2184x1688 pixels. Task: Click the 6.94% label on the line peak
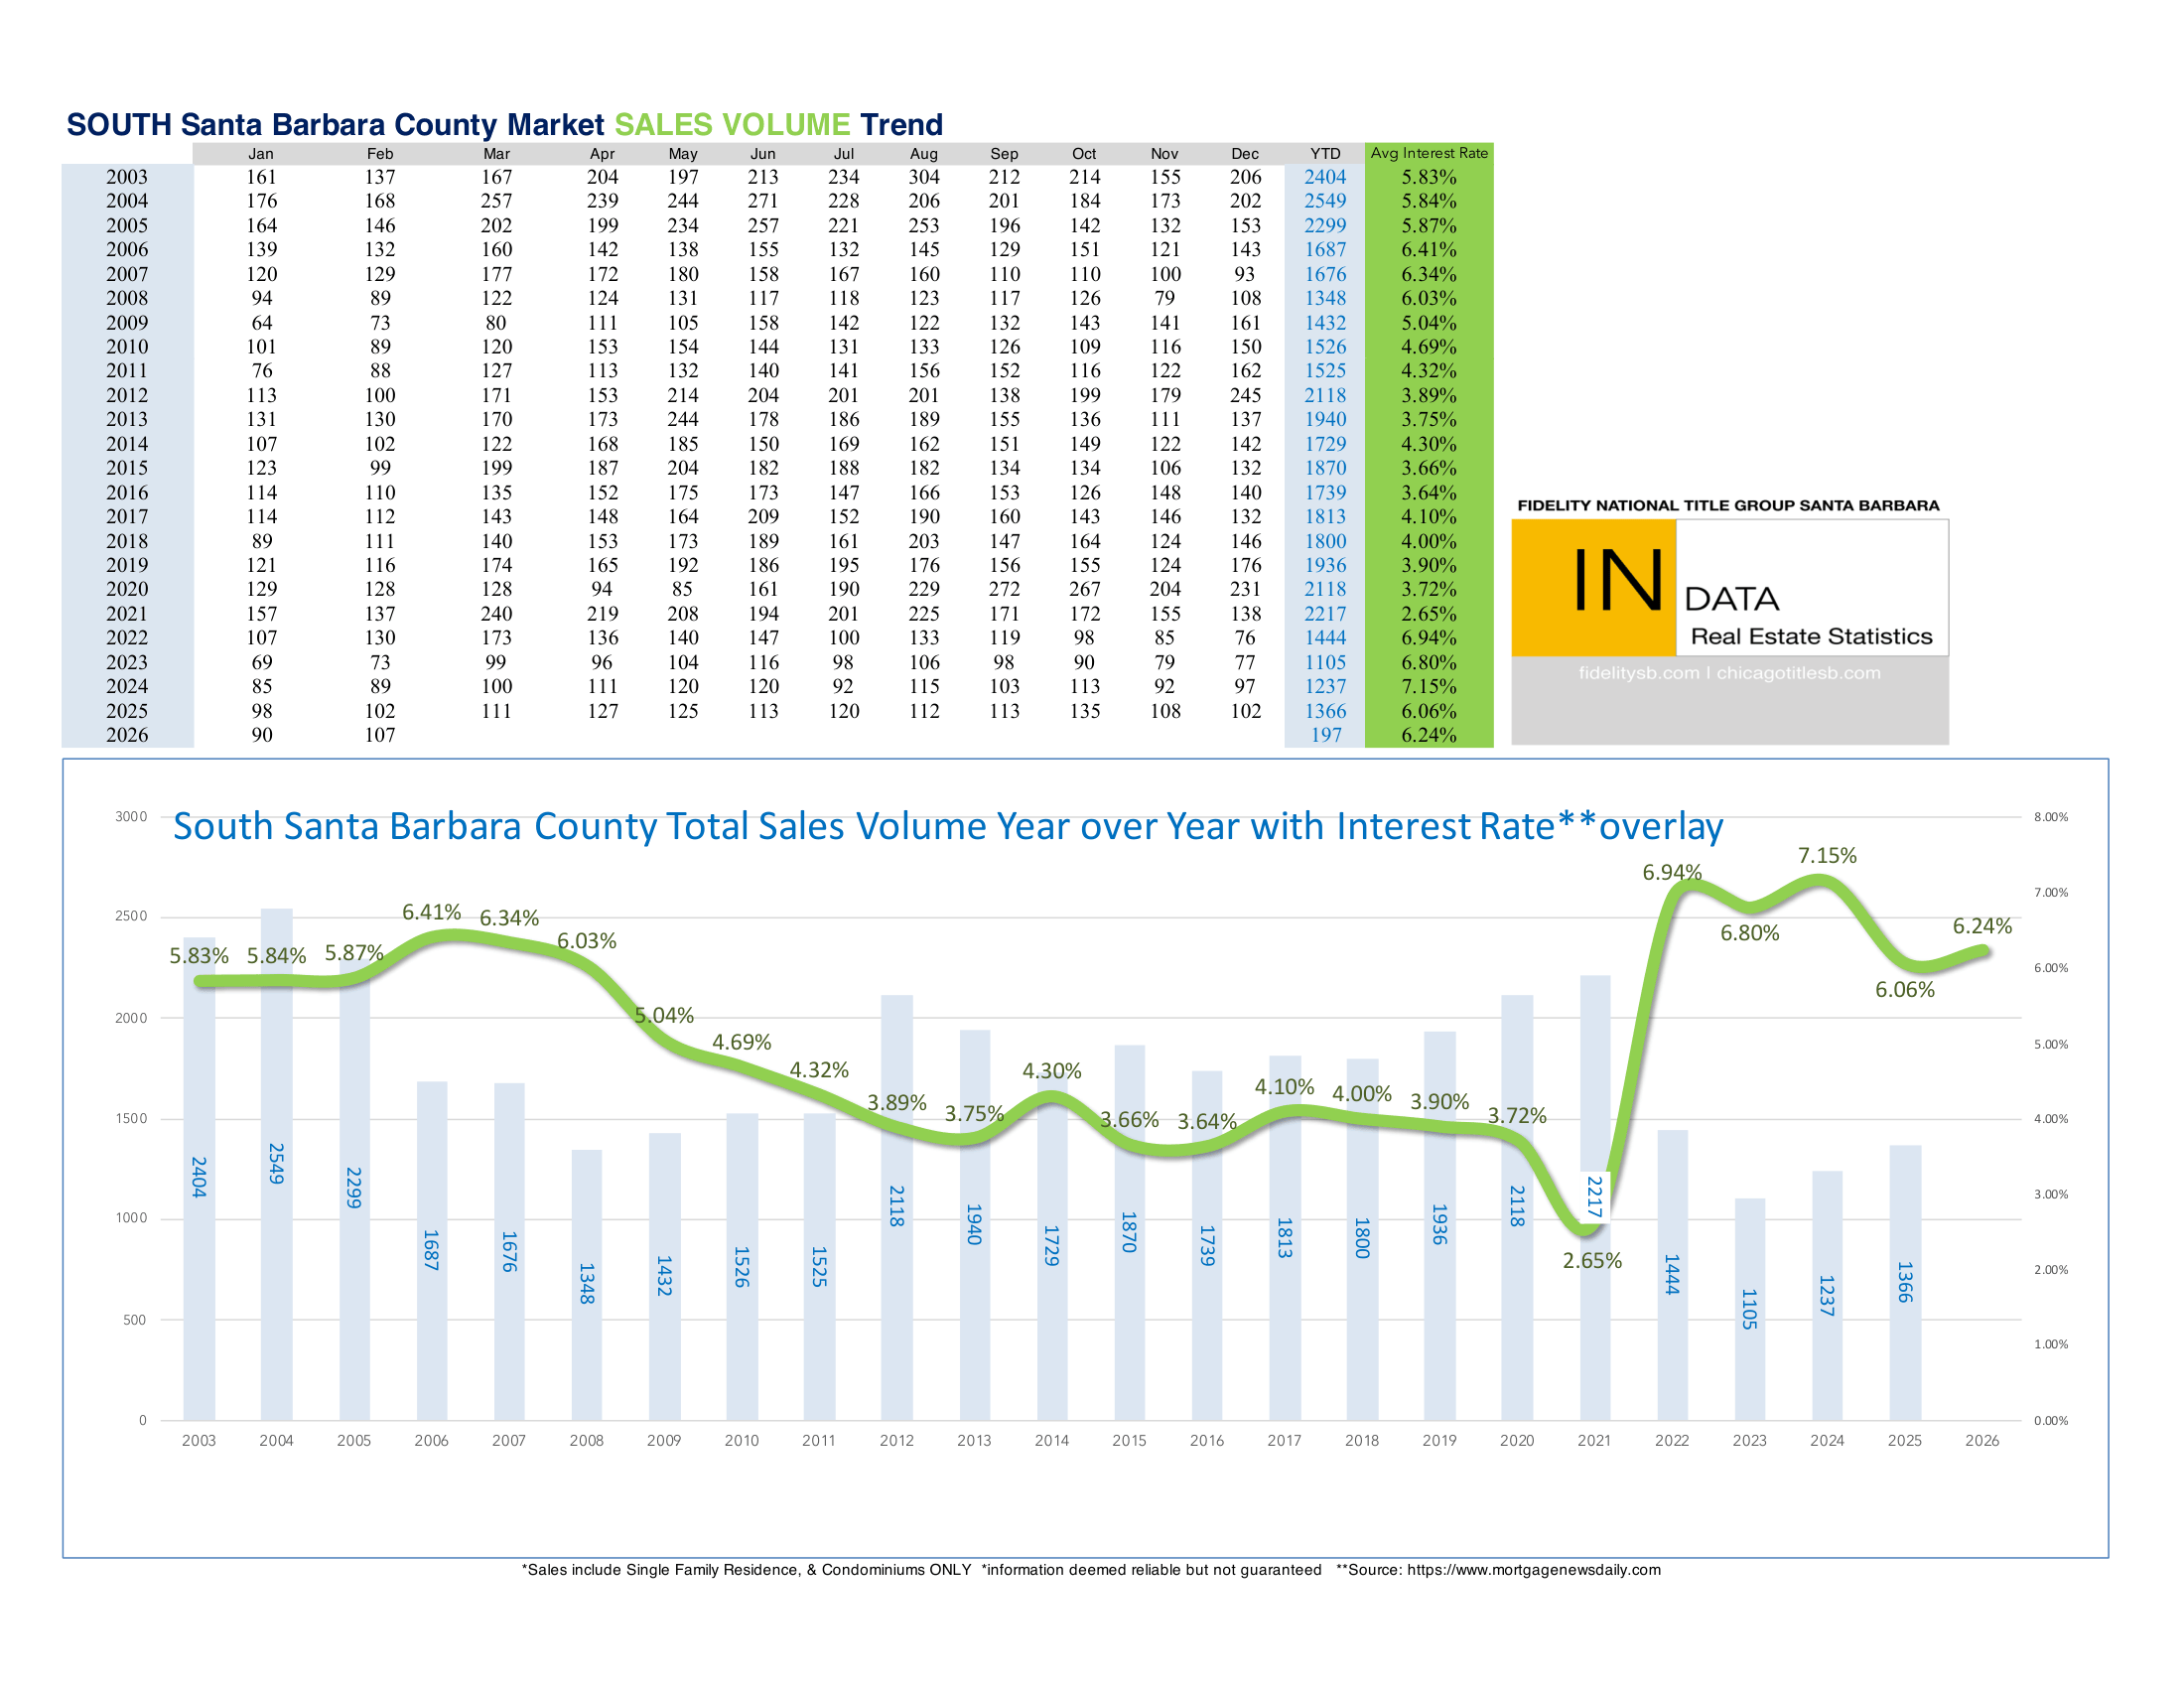[x=1671, y=872]
